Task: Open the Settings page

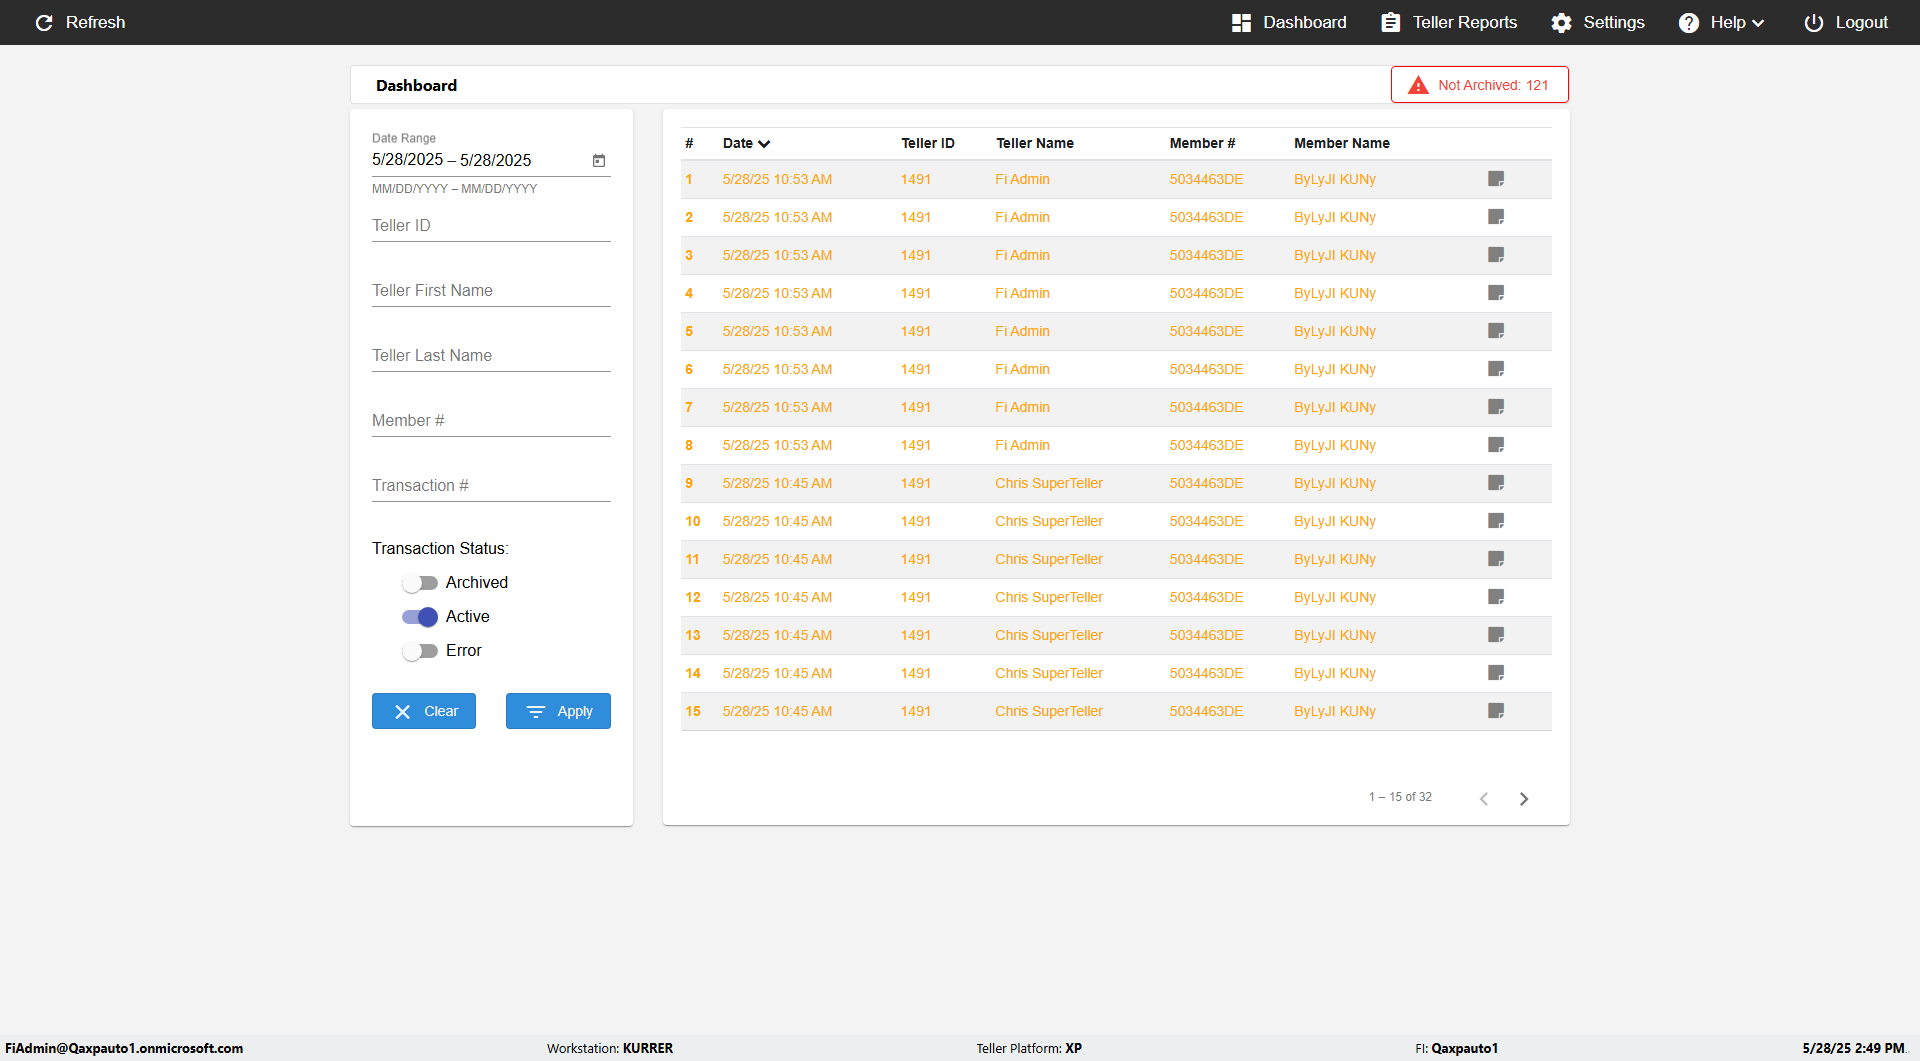Action: [x=1598, y=22]
